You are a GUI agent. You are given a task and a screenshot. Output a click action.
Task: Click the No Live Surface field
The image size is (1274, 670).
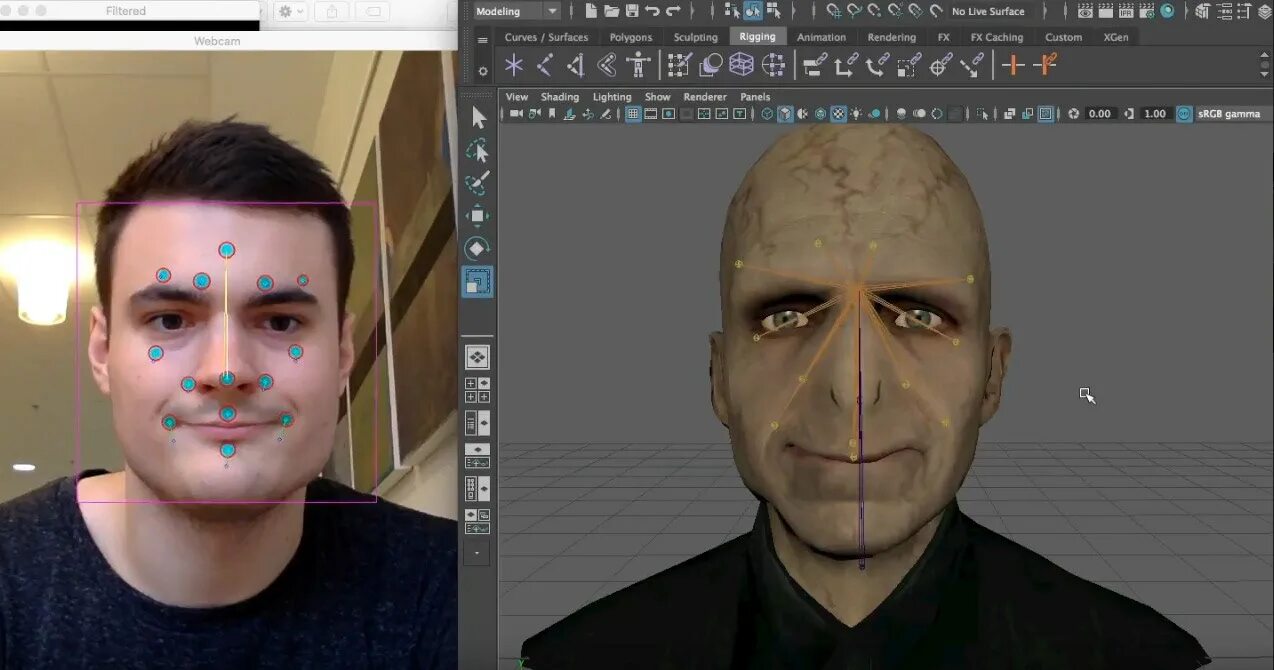988,11
